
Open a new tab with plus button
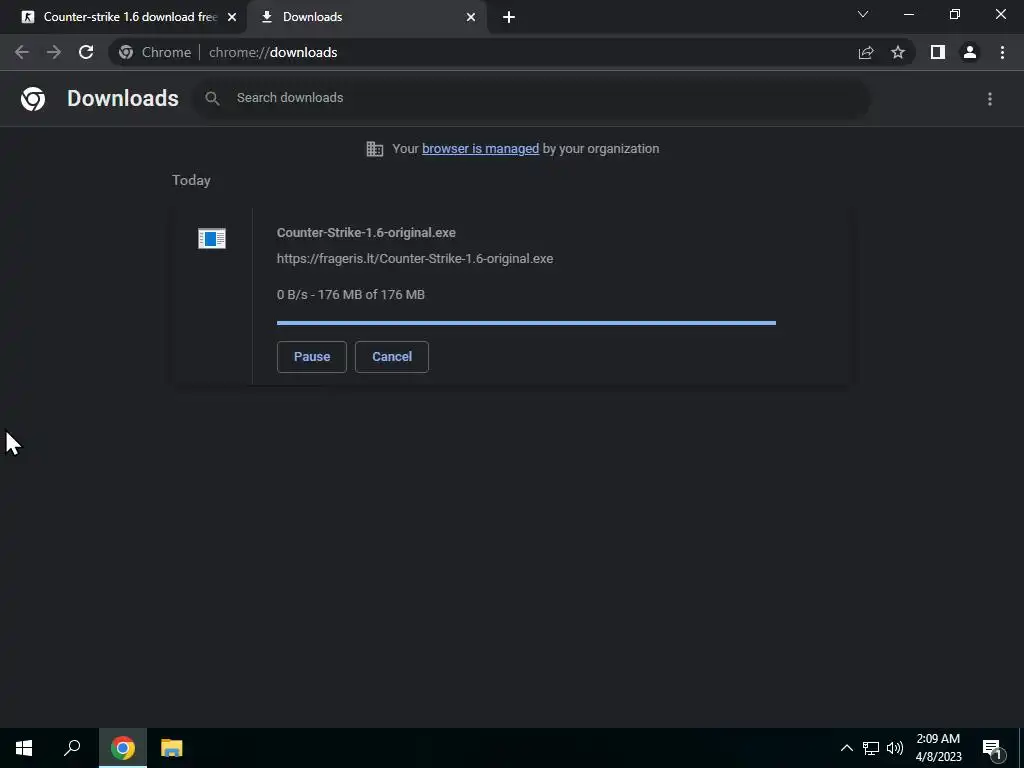509,17
